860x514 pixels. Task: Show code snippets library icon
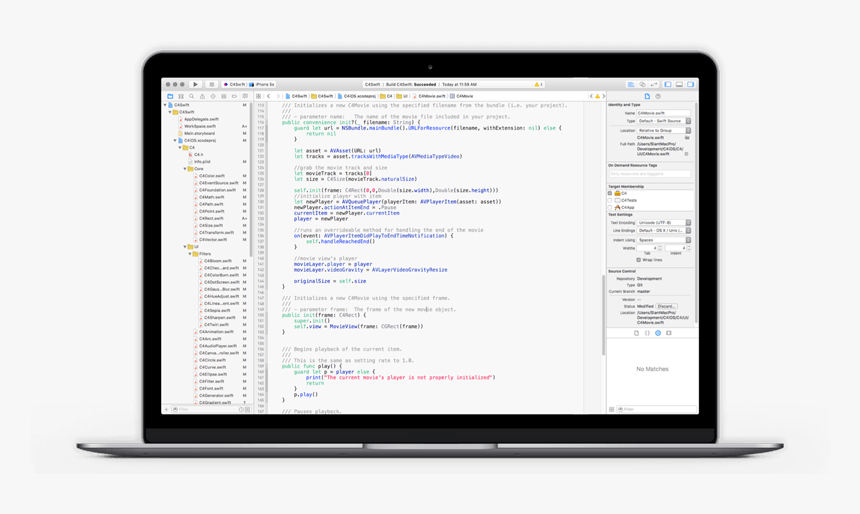pyautogui.click(x=647, y=333)
